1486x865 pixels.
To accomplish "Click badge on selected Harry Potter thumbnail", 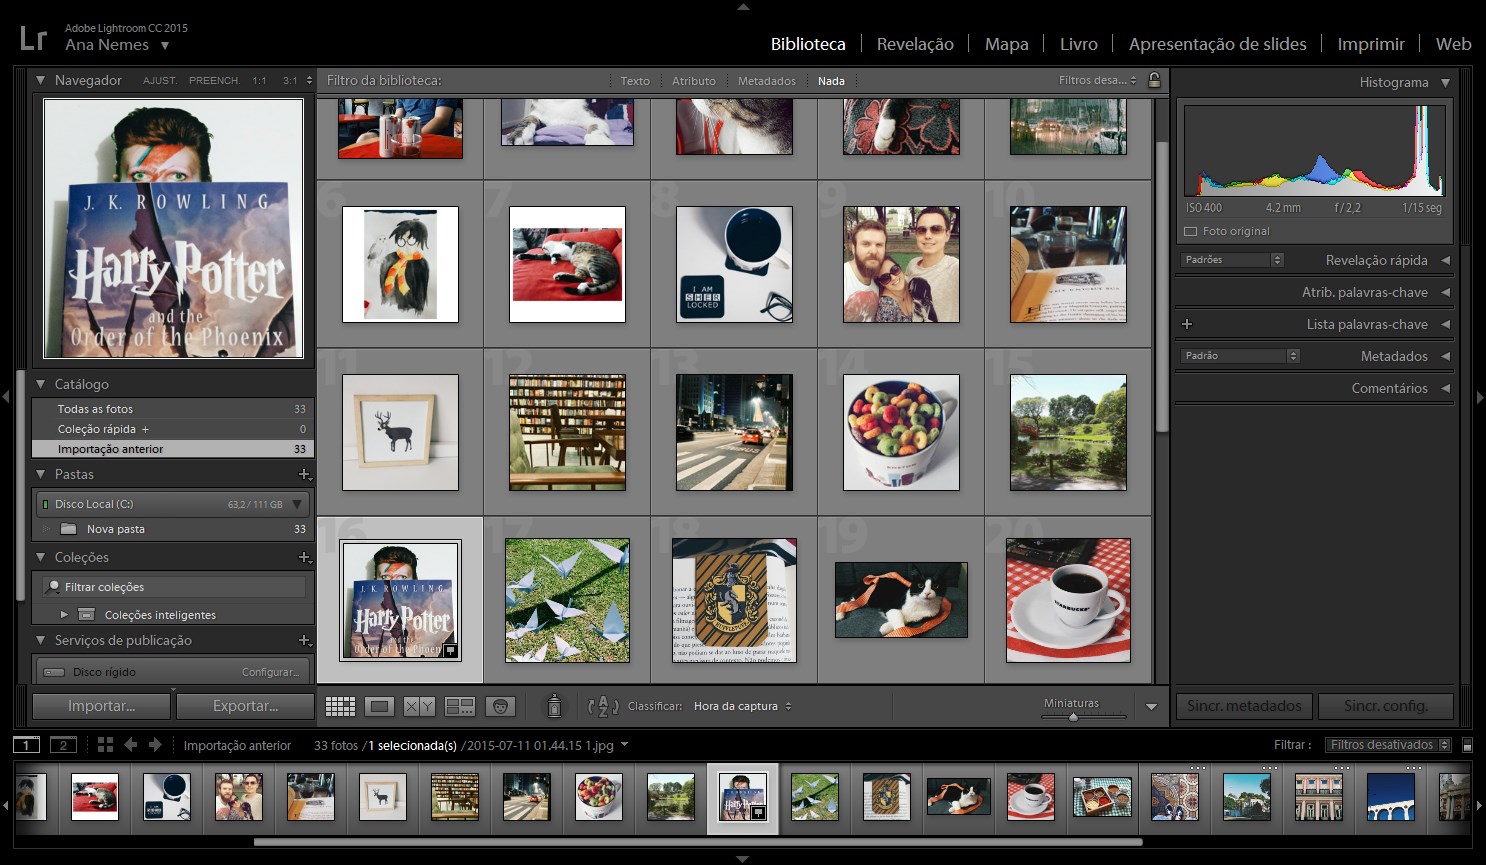I will (450, 651).
